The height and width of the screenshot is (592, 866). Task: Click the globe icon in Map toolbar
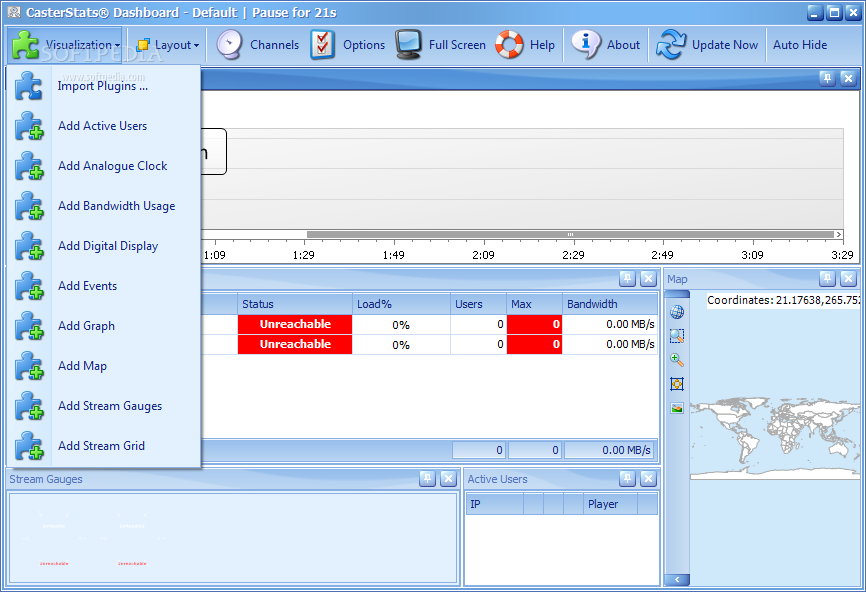pyautogui.click(x=677, y=313)
